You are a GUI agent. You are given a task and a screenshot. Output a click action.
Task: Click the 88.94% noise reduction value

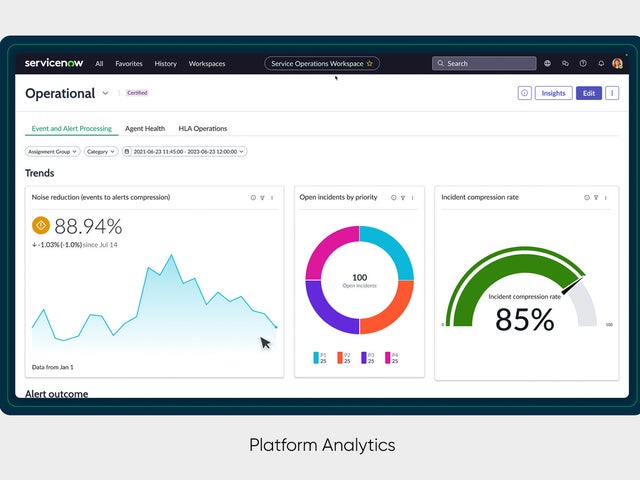pyautogui.click(x=88, y=226)
